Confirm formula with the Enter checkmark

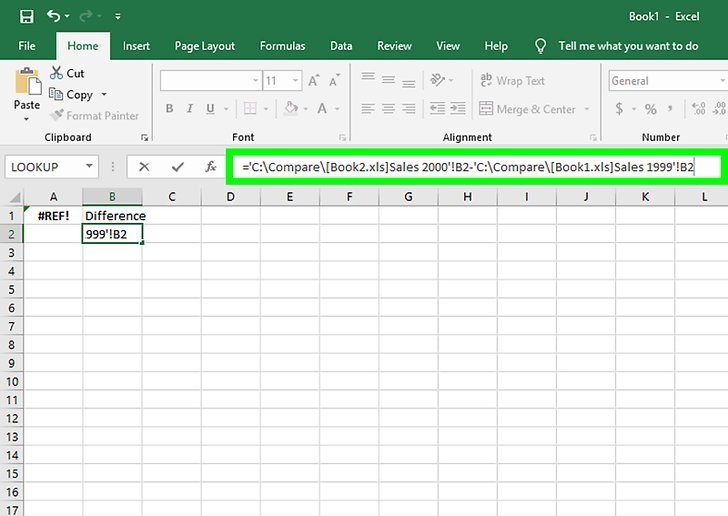click(178, 167)
